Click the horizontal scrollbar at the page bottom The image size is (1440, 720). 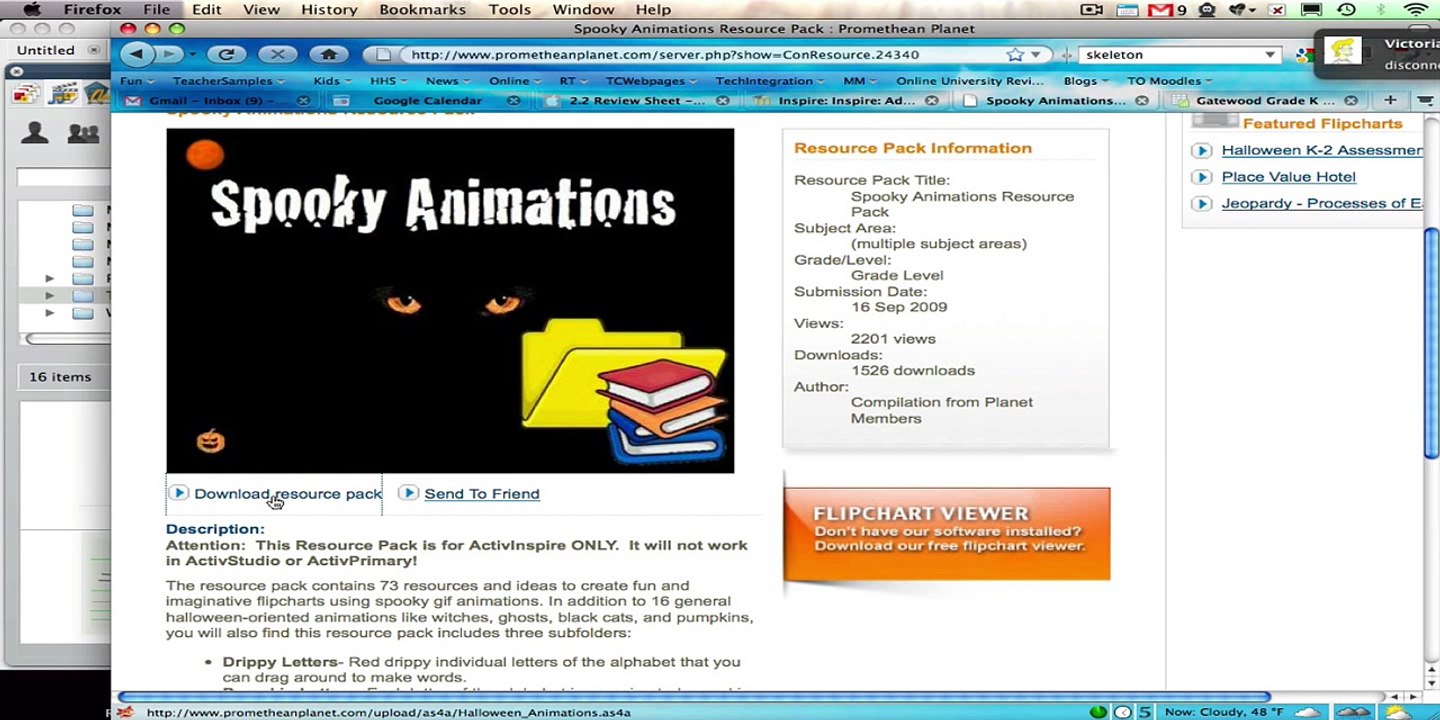694,696
